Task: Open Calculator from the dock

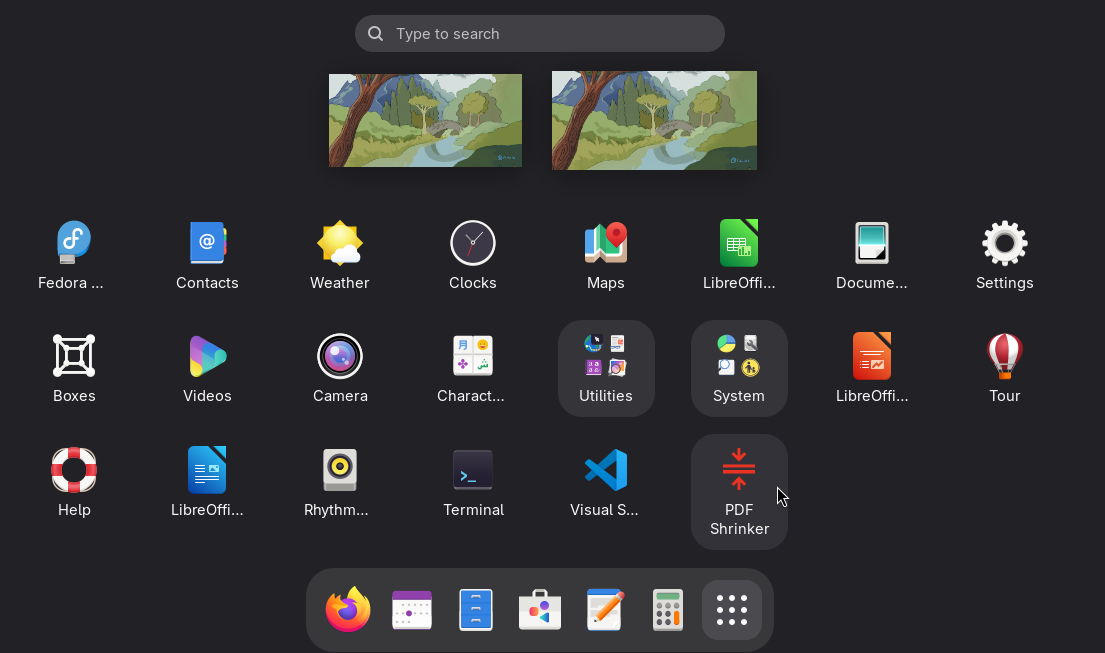Action: (667, 610)
